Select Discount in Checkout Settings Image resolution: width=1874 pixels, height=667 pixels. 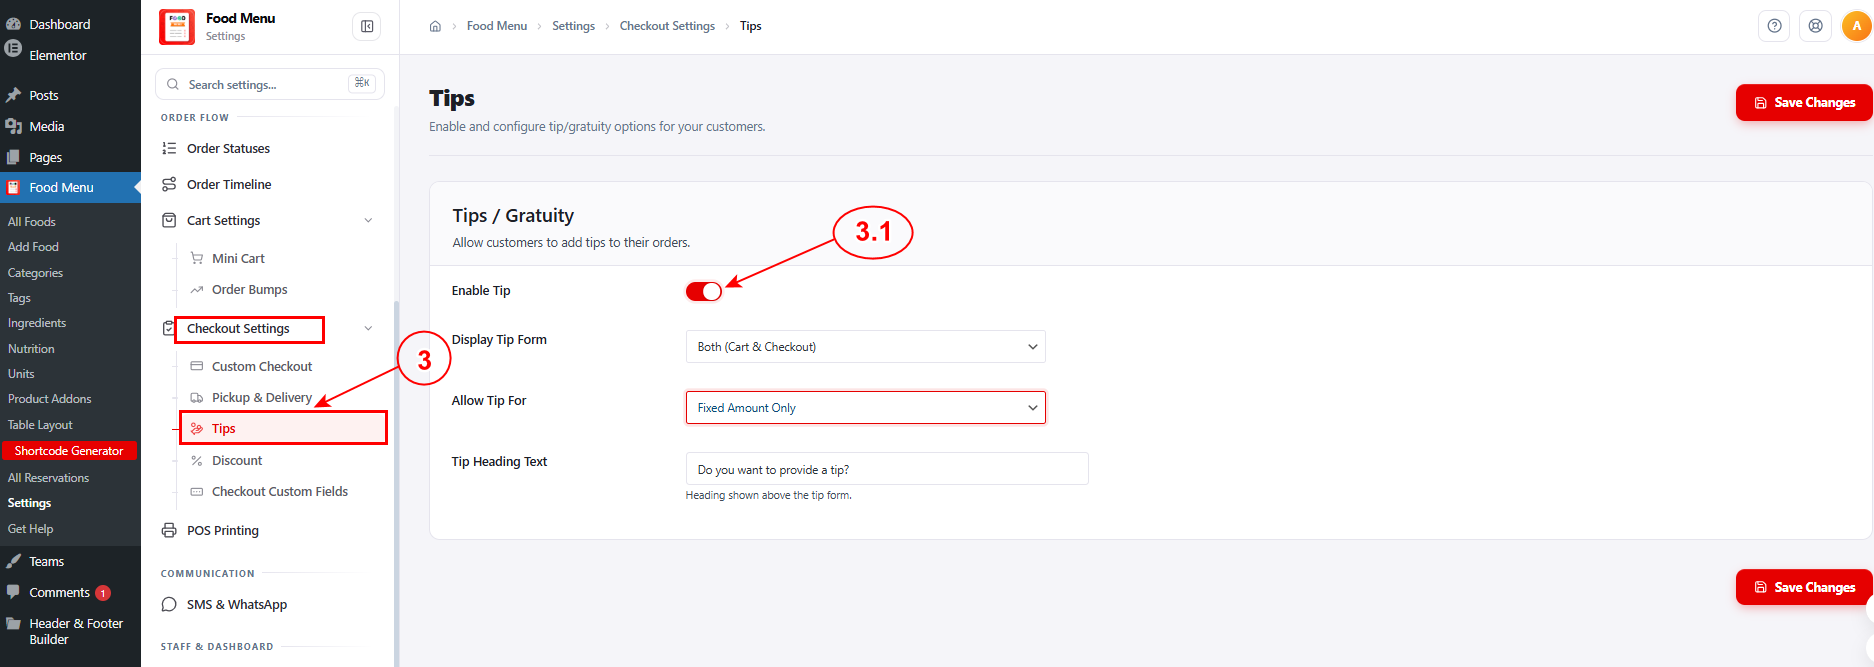pyautogui.click(x=237, y=460)
